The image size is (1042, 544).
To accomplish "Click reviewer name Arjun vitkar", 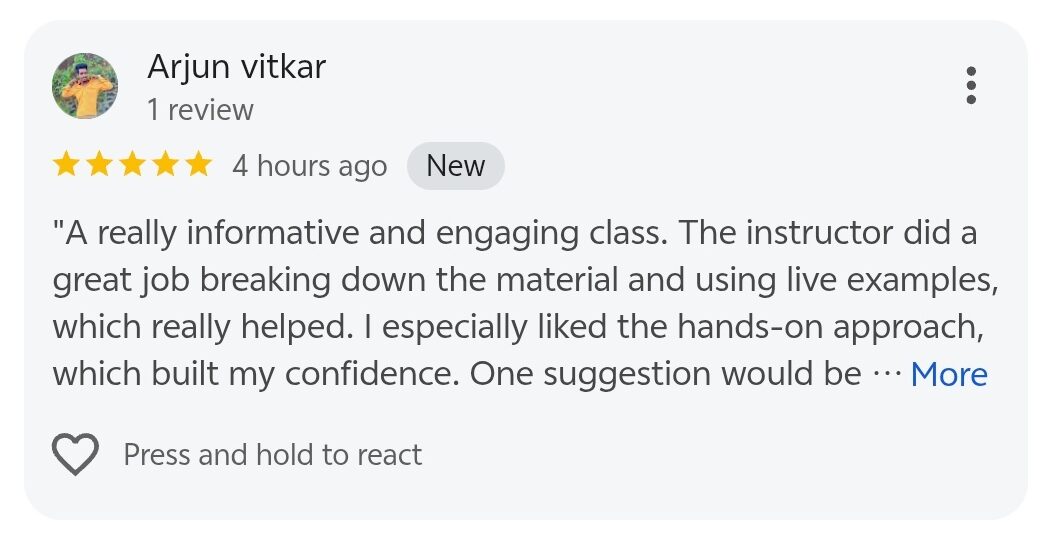I will pos(236,67).
